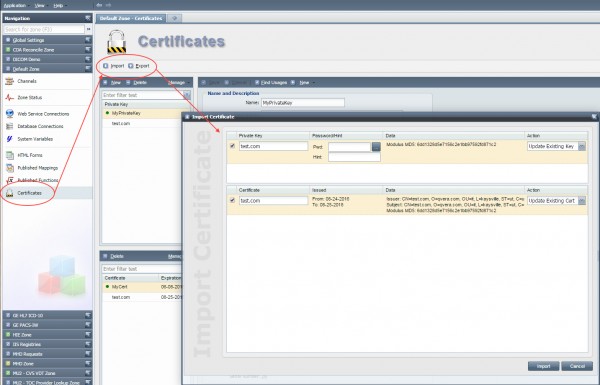Open the Update Existing Key action dropdown
This screenshot has width=600, height=385.
pos(582,146)
